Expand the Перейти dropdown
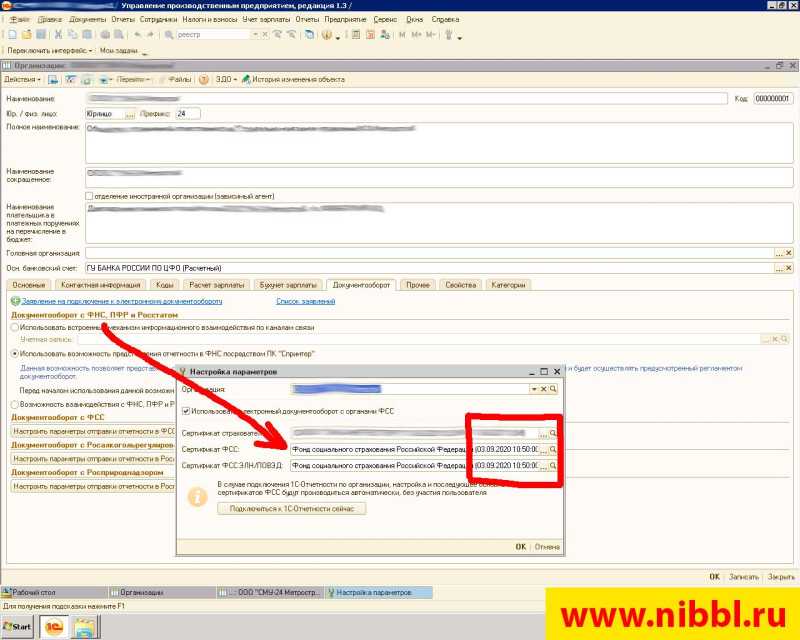This screenshot has height=640, width=800. 133,80
